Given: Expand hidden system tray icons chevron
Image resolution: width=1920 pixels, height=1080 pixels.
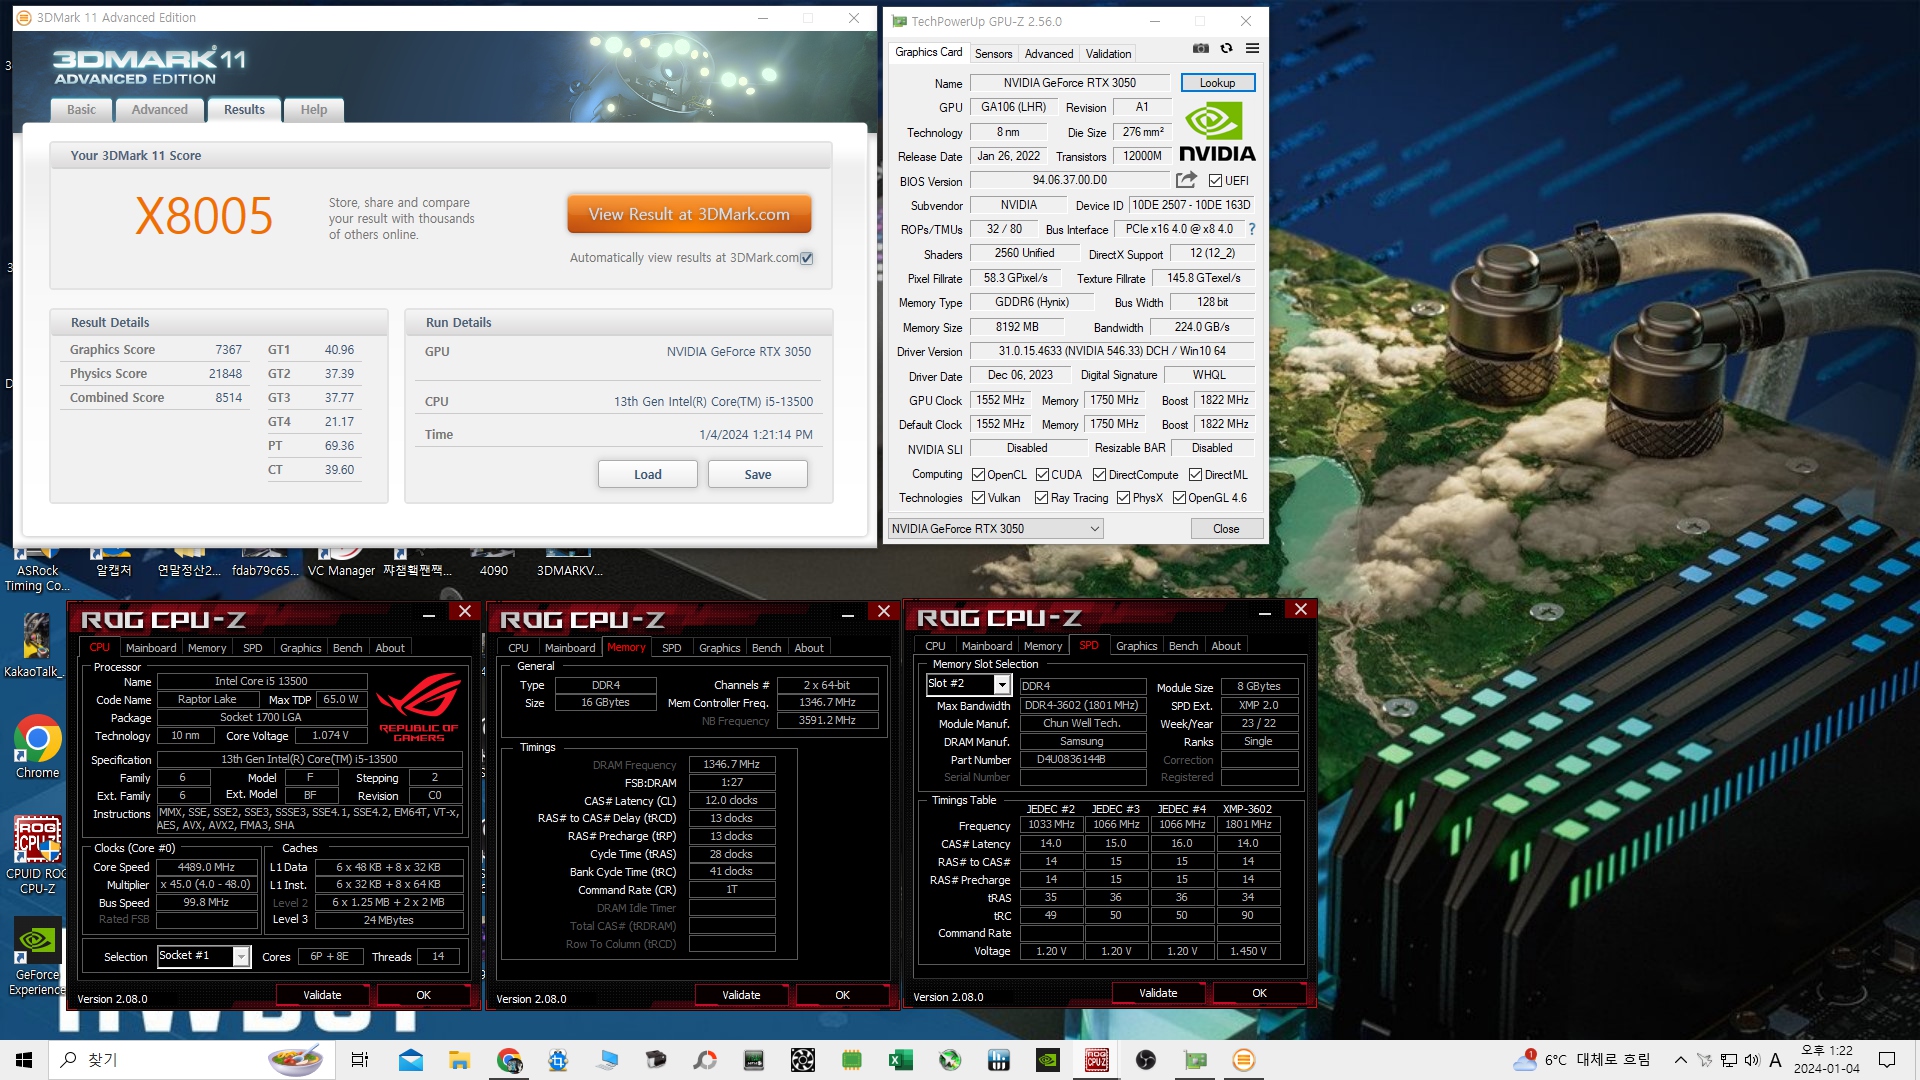Looking at the screenshot, I should pyautogui.click(x=1680, y=1060).
